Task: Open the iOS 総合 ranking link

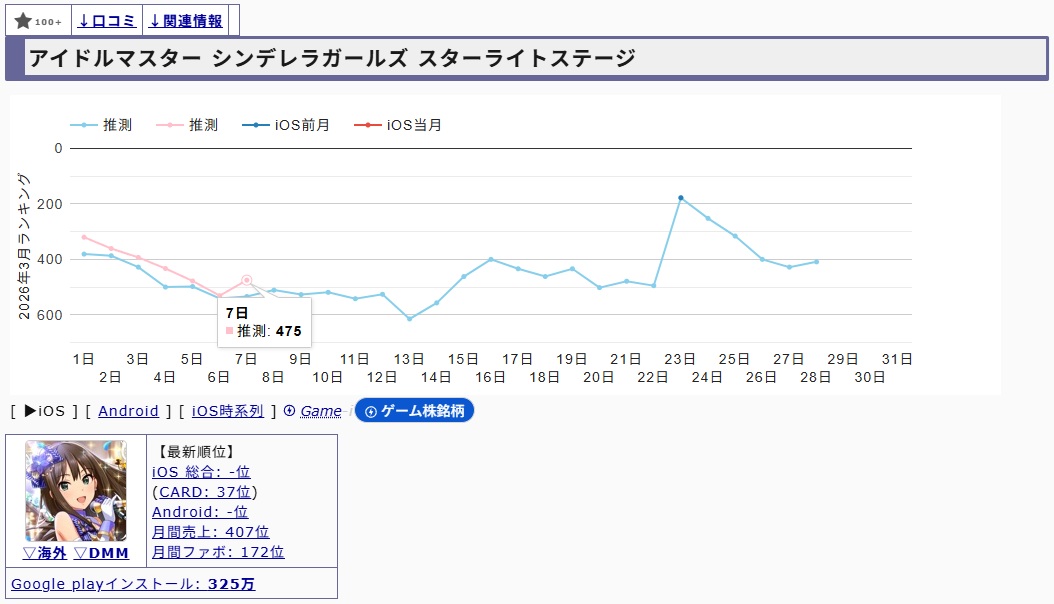Action: tap(201, 472)
